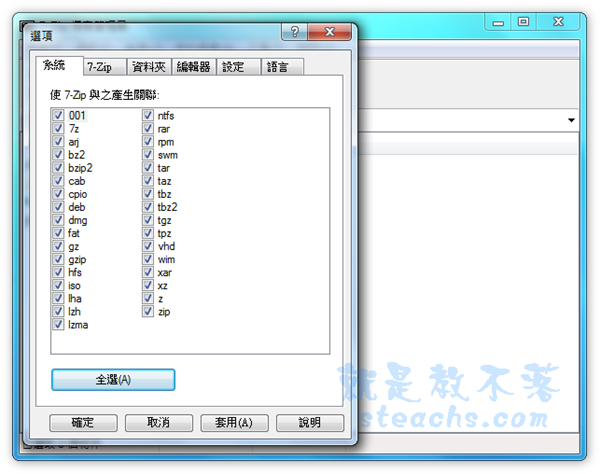Switch to the 系統 tab
The width and height of the screenshot is (600, 474).
(x=59, y=65)
